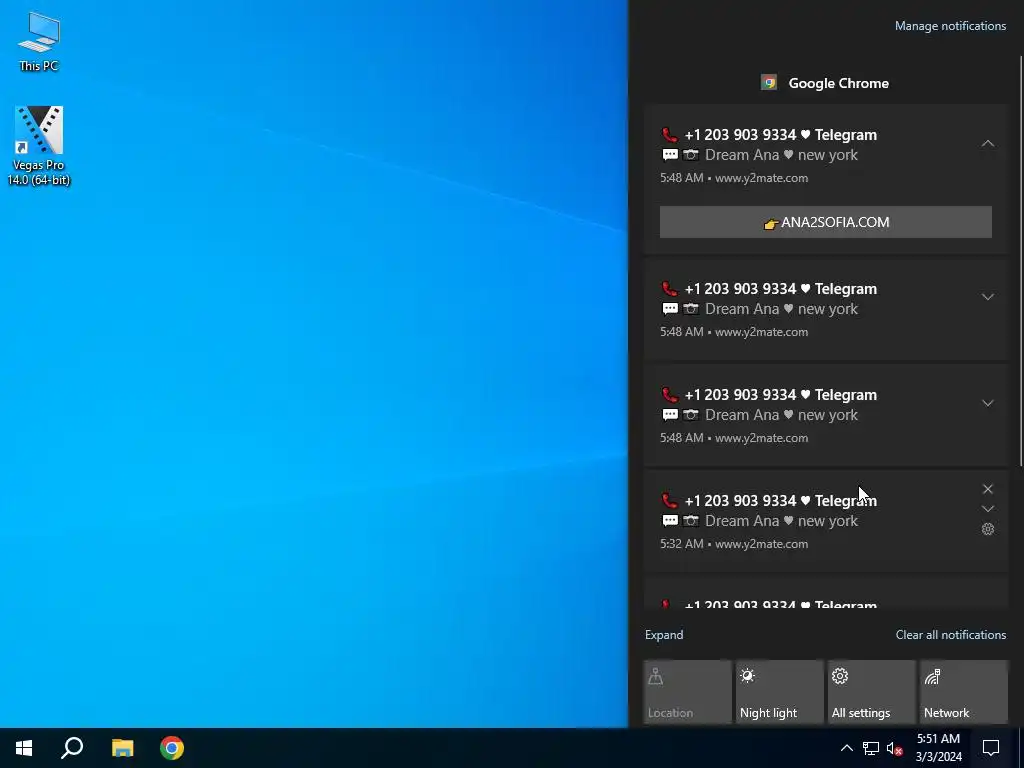Open Manage notifications link
Viewport: 1024px width, 768px height.
[950, 26]
